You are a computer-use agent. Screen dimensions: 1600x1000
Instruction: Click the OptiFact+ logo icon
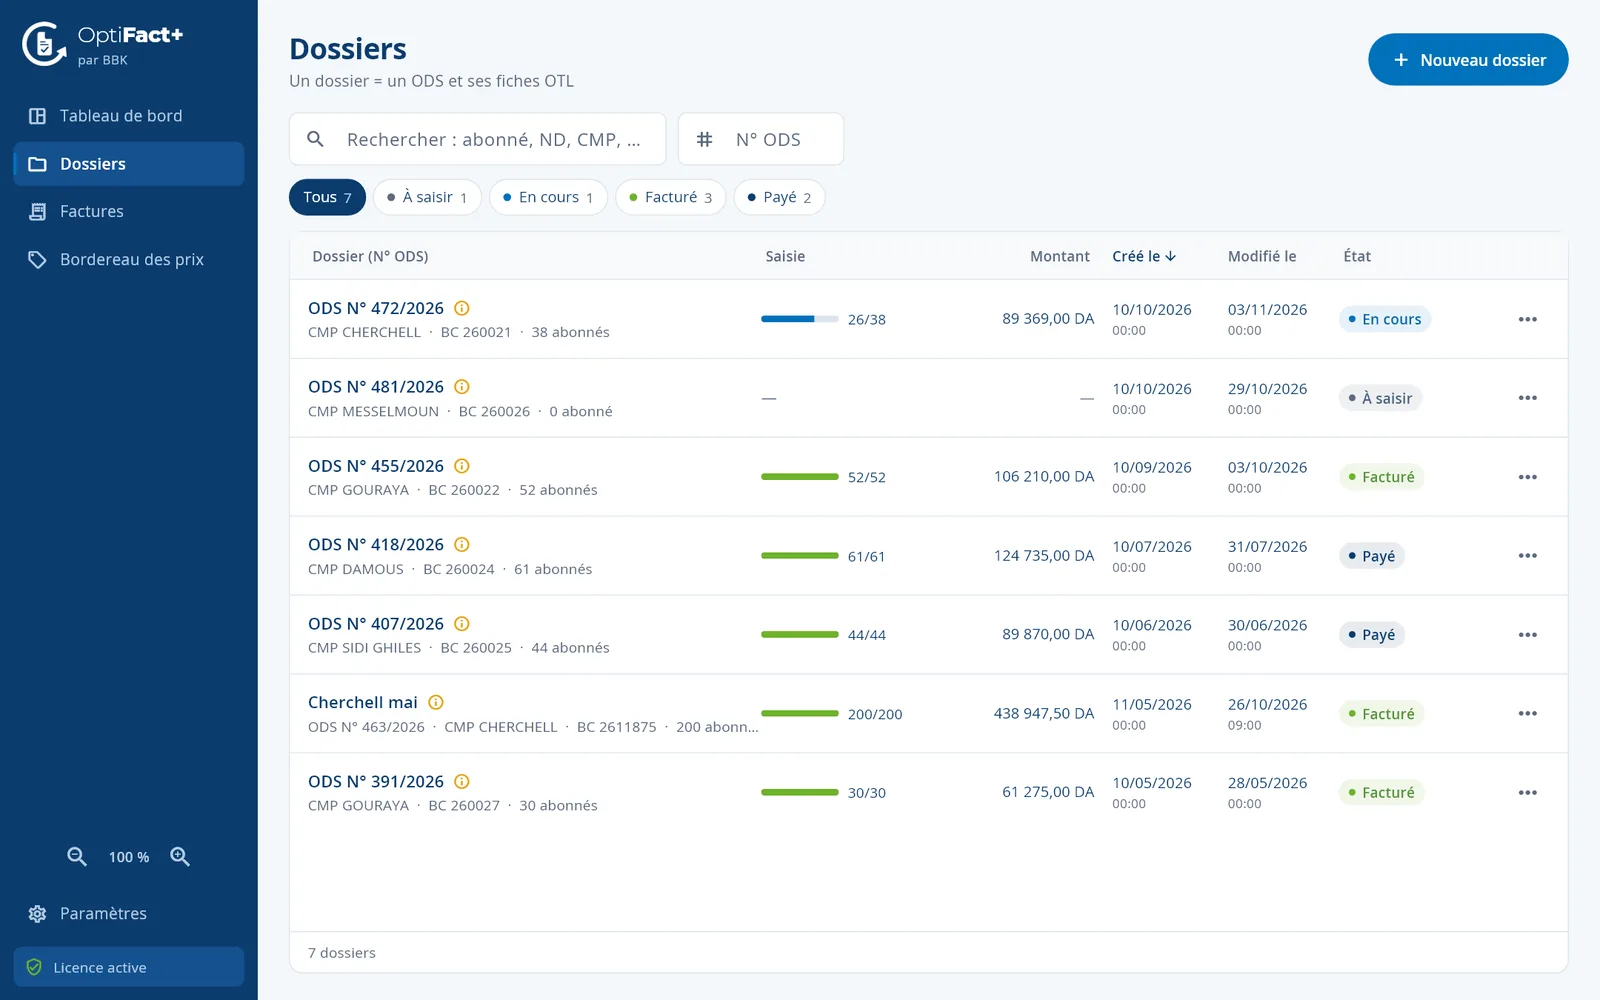click(44, 44)
